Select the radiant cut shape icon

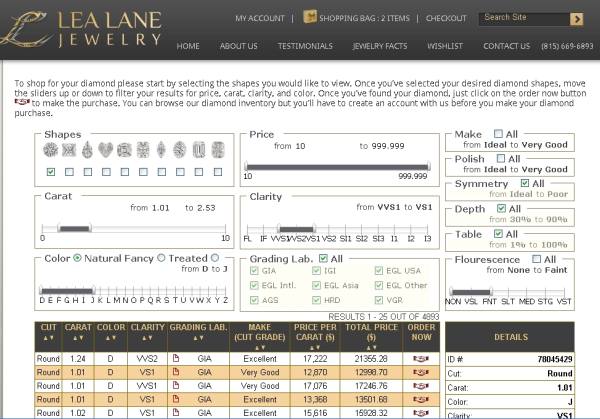[x=218, y=150]
